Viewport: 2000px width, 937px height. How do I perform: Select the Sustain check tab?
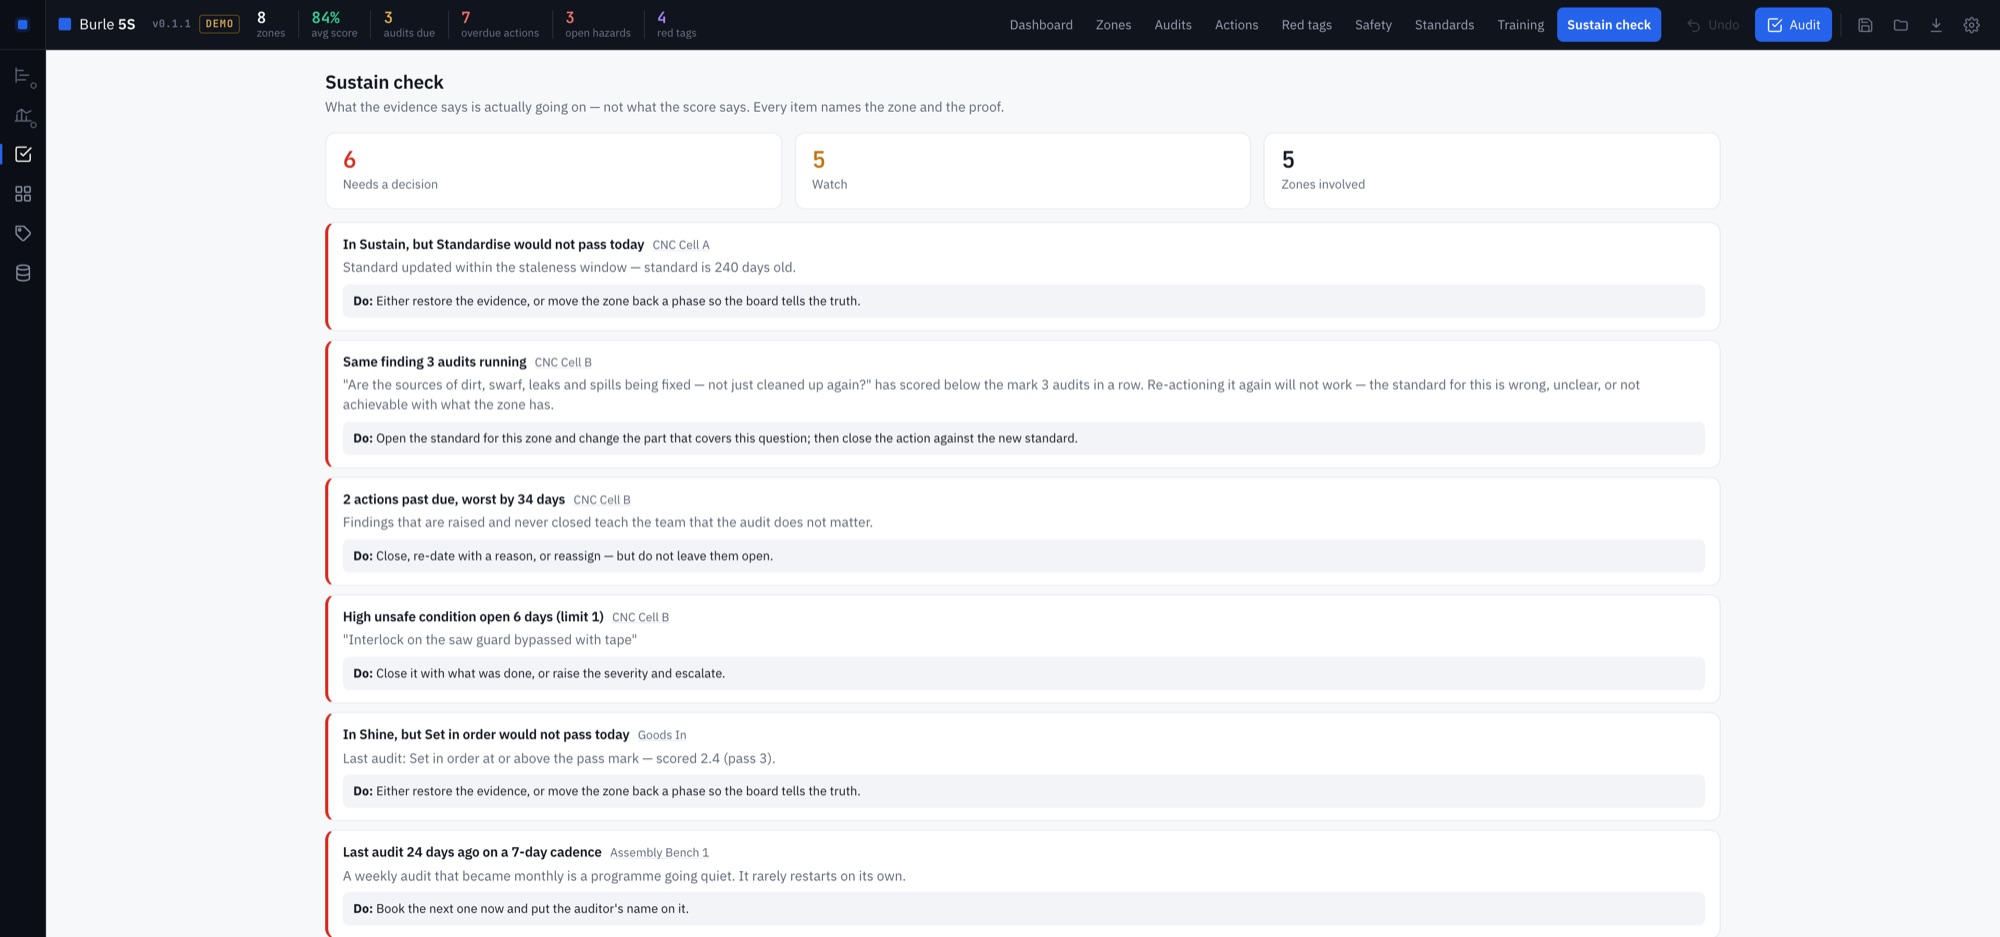coord(1609,25)
